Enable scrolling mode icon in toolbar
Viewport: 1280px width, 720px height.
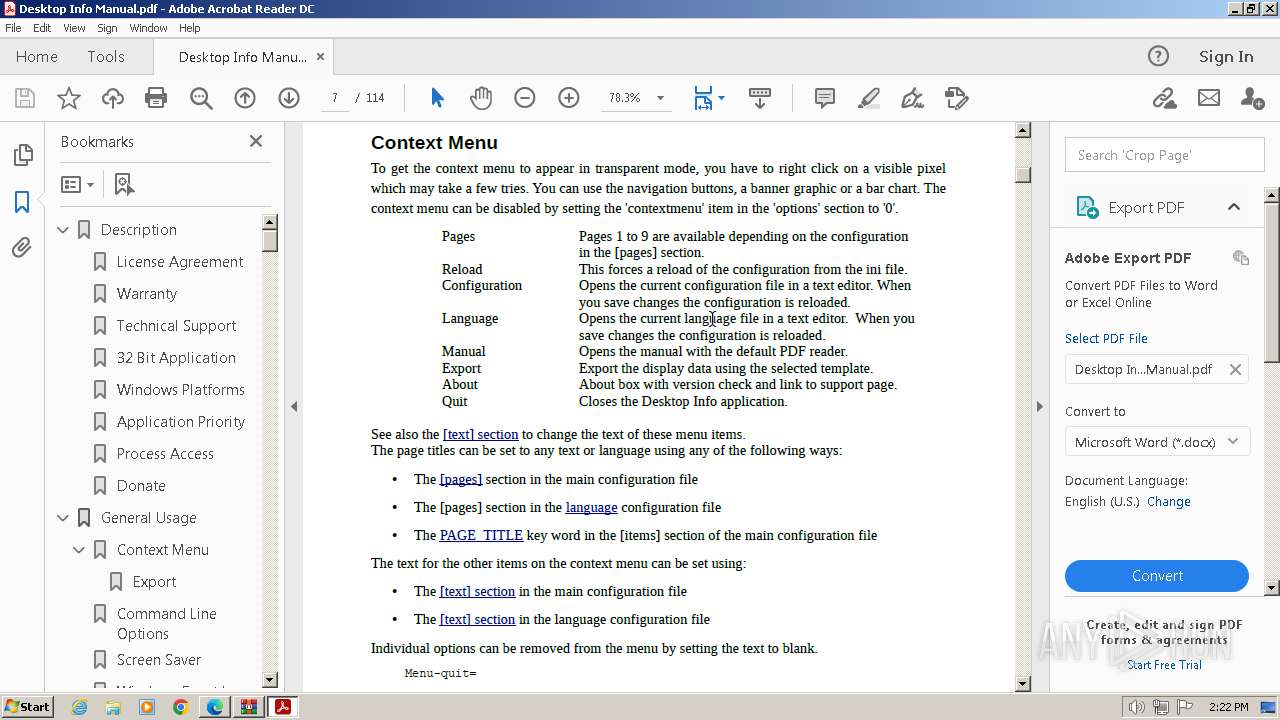pos(760,98)
